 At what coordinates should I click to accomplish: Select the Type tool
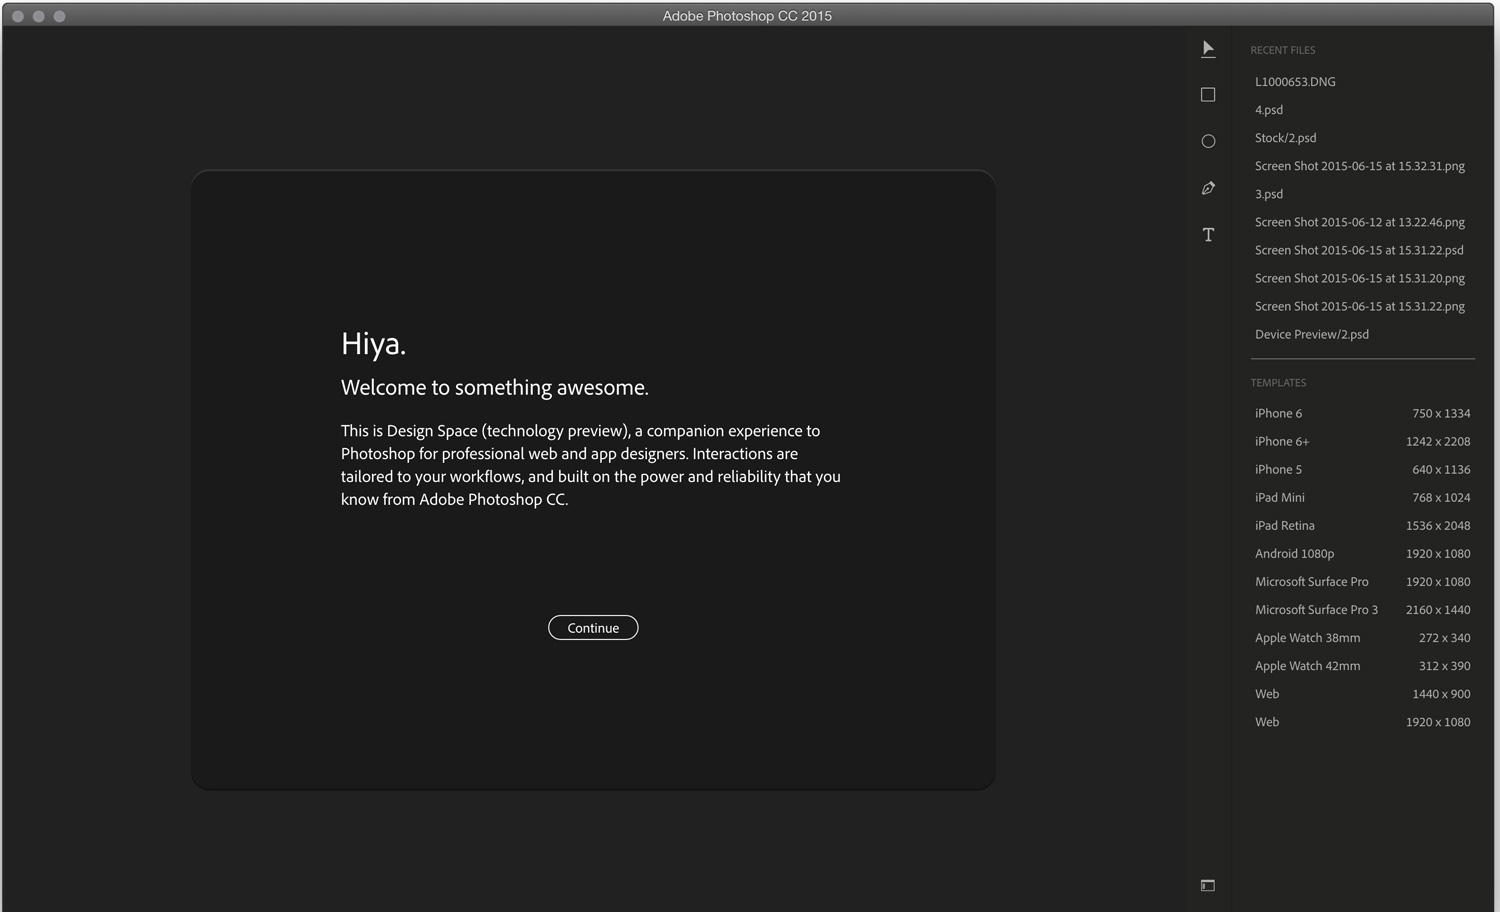pos(1208,234)
